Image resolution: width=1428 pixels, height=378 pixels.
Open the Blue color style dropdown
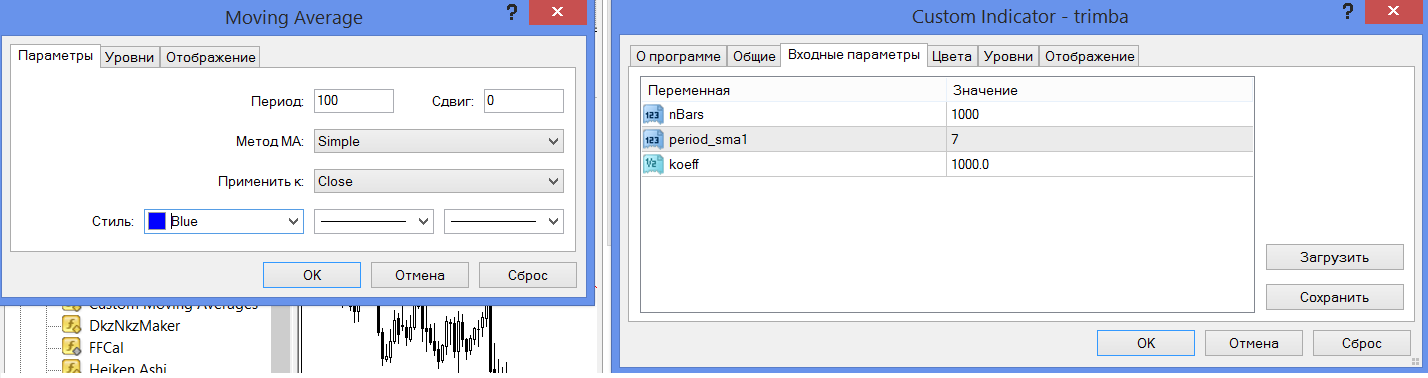tap(223, 222)
